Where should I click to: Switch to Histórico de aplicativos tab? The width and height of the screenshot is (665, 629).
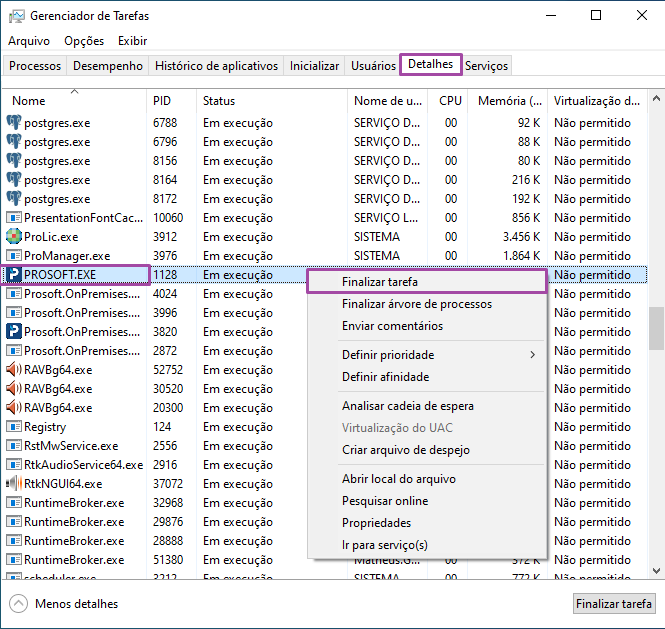(216, 66)
